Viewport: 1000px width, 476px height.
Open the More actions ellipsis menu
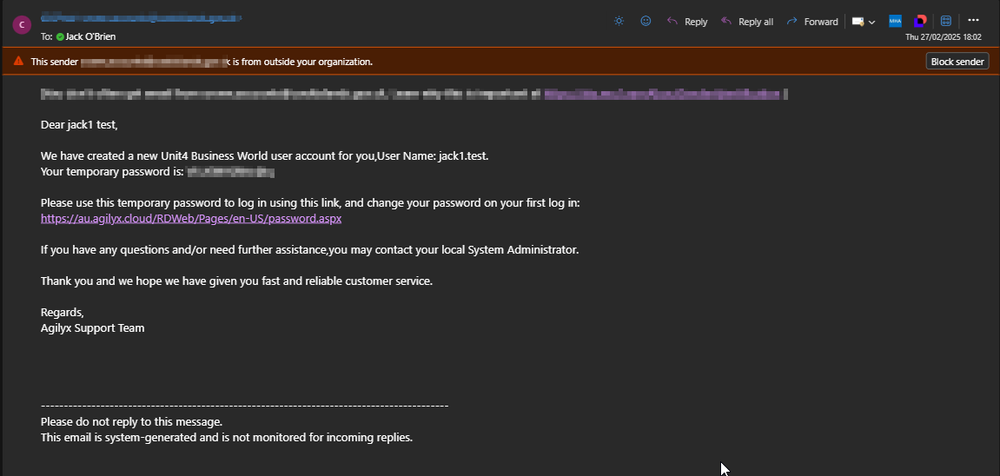coord(973,20)
